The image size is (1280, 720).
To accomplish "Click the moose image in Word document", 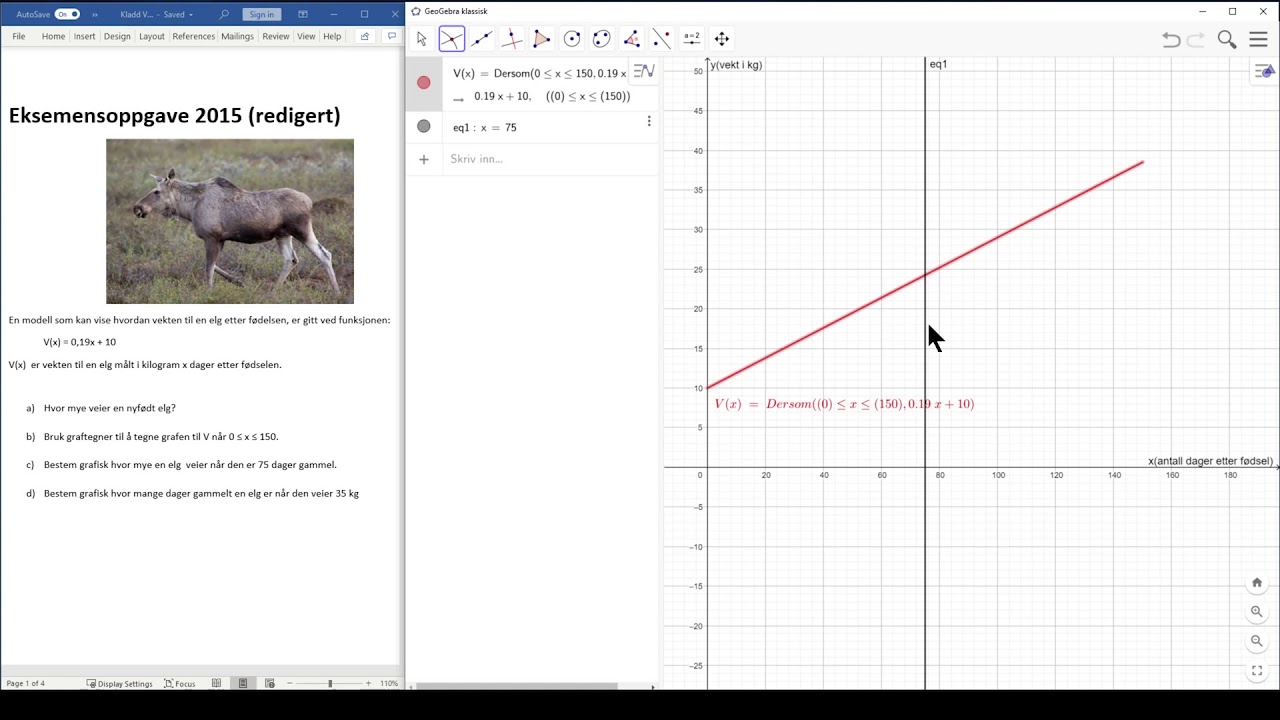I will pyautogui.click(x=230, y=221).
